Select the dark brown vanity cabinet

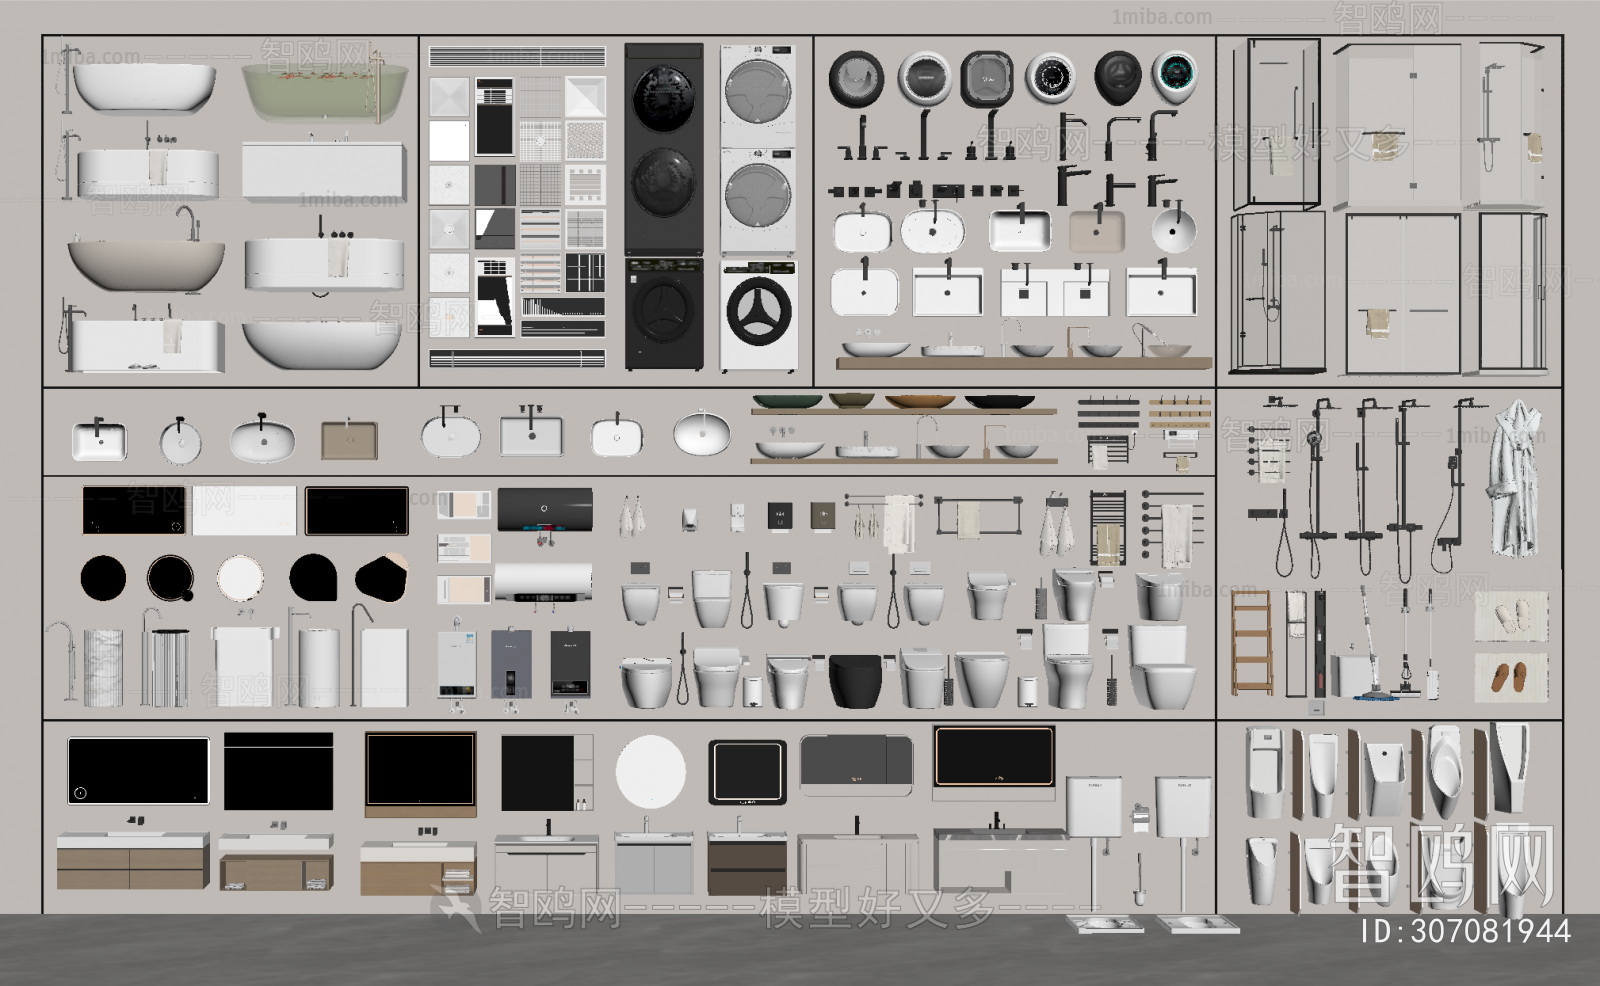[x=746, y=866]
